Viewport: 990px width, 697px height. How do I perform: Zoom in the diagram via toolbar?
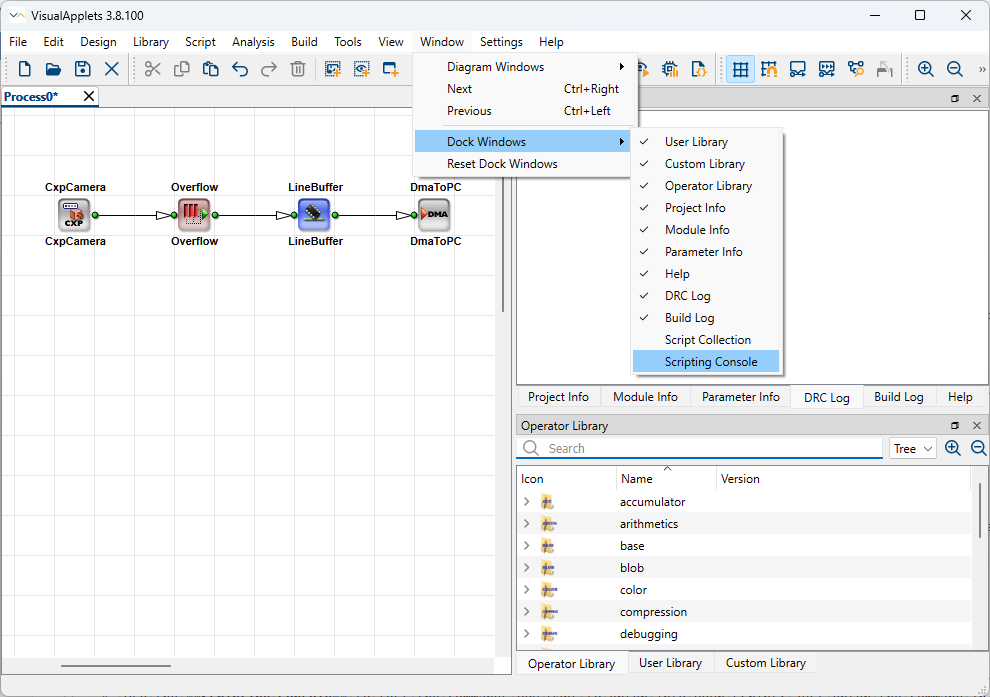926,69
